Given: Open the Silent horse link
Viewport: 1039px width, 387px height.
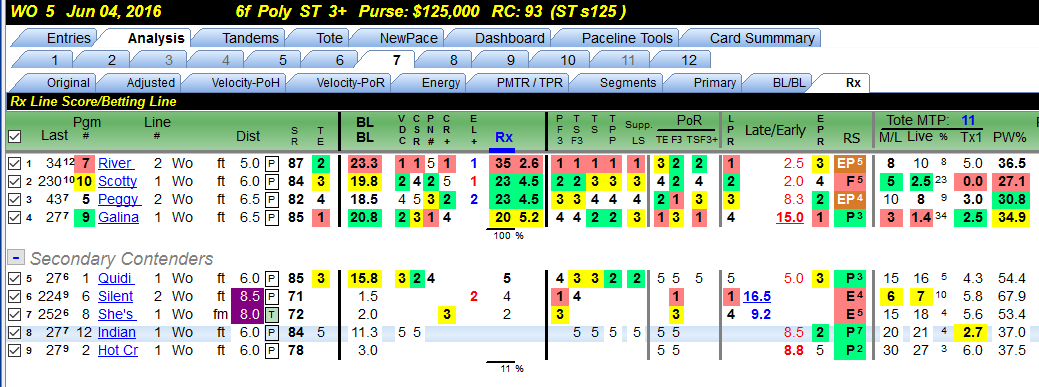Looking at the screenshot, I should [115, 296].
